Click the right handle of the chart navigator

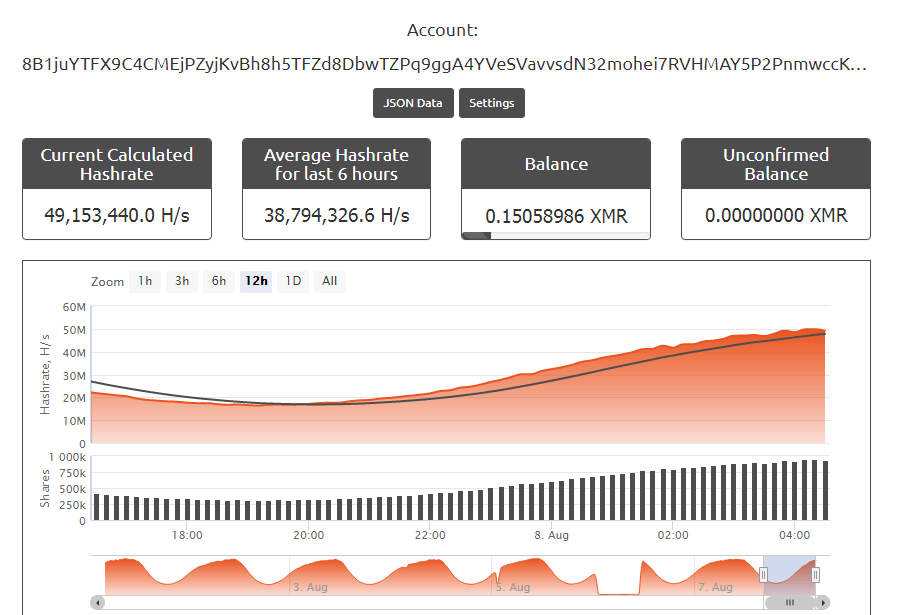(x=815, y=574)
